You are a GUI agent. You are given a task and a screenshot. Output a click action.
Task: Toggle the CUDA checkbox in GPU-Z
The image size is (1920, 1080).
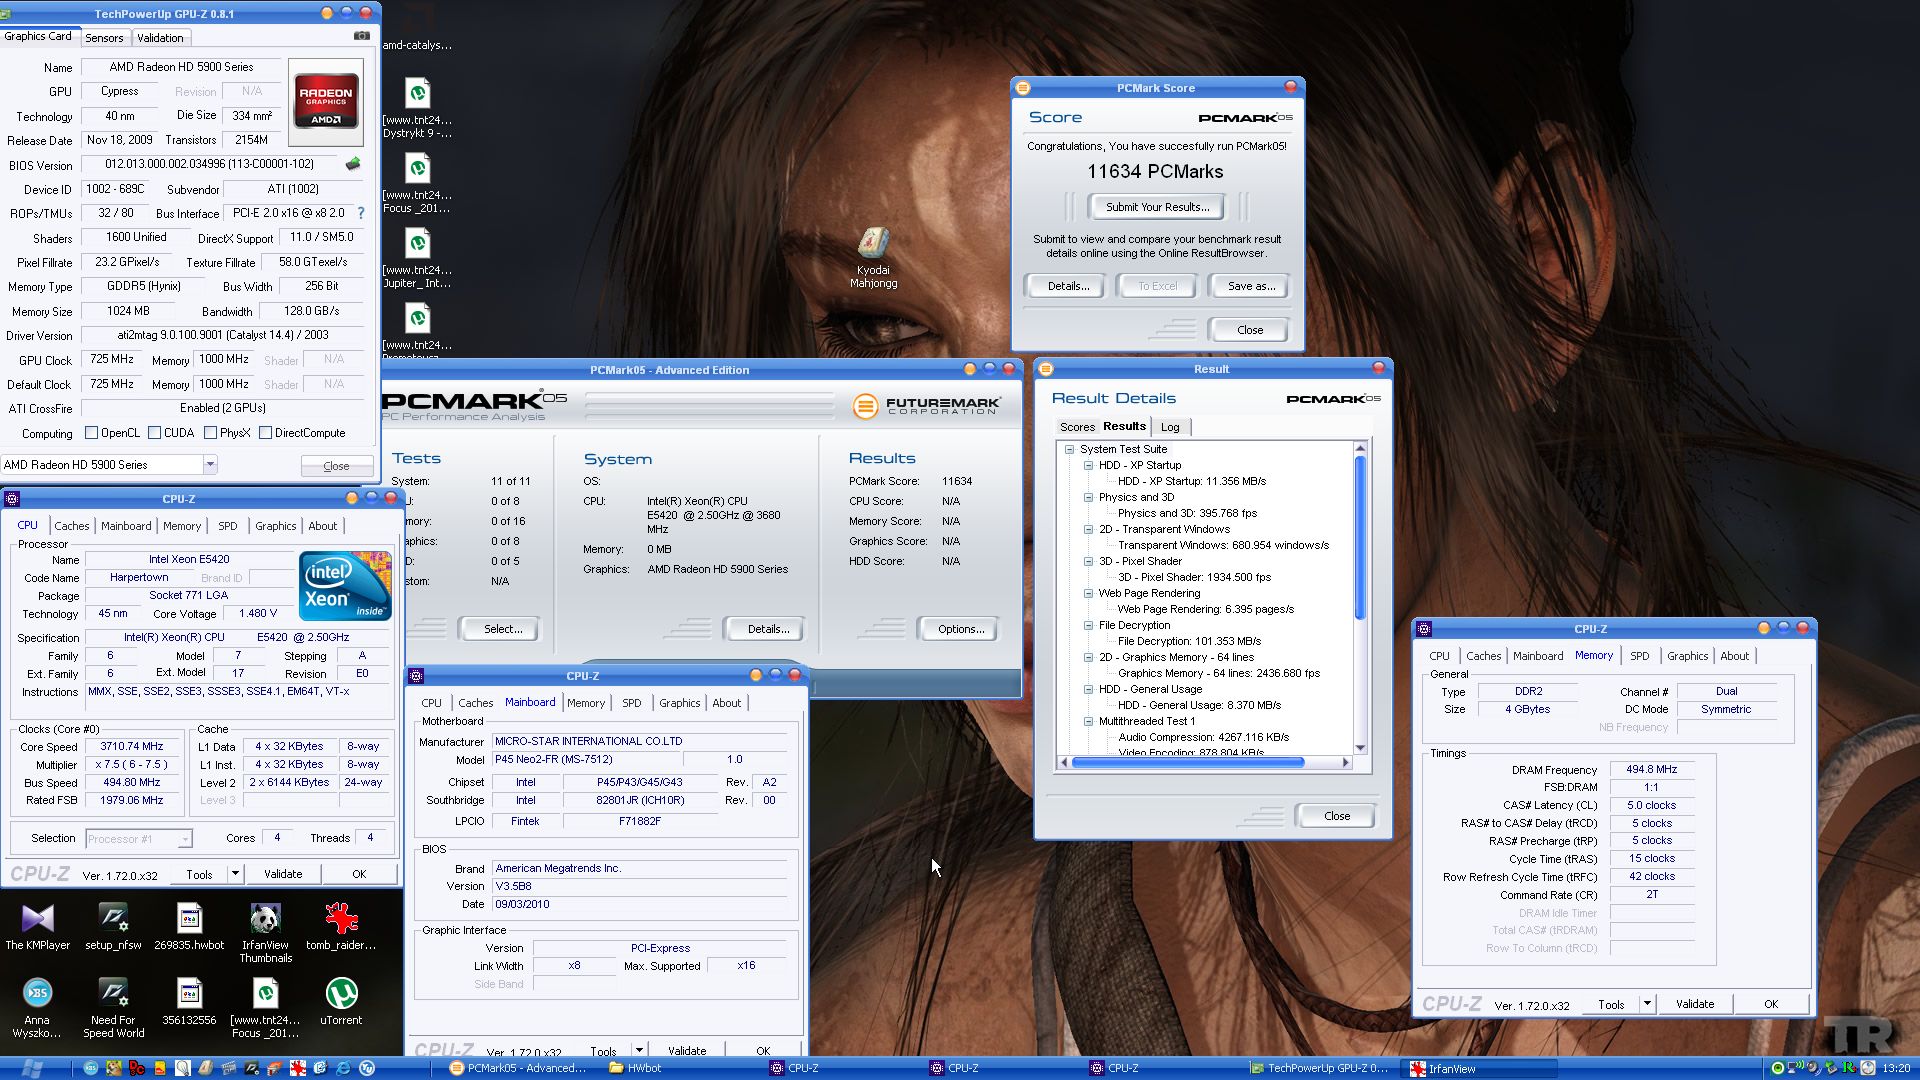tap(155, 433)
